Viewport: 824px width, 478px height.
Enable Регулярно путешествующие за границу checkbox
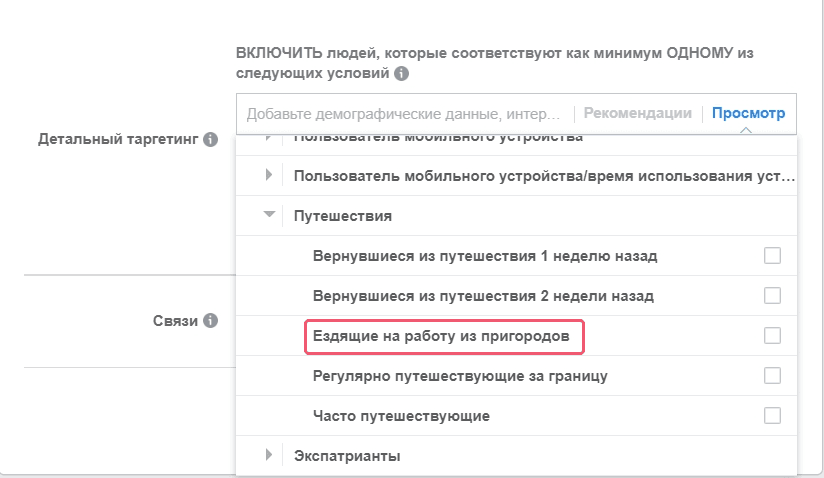[772, 376]
